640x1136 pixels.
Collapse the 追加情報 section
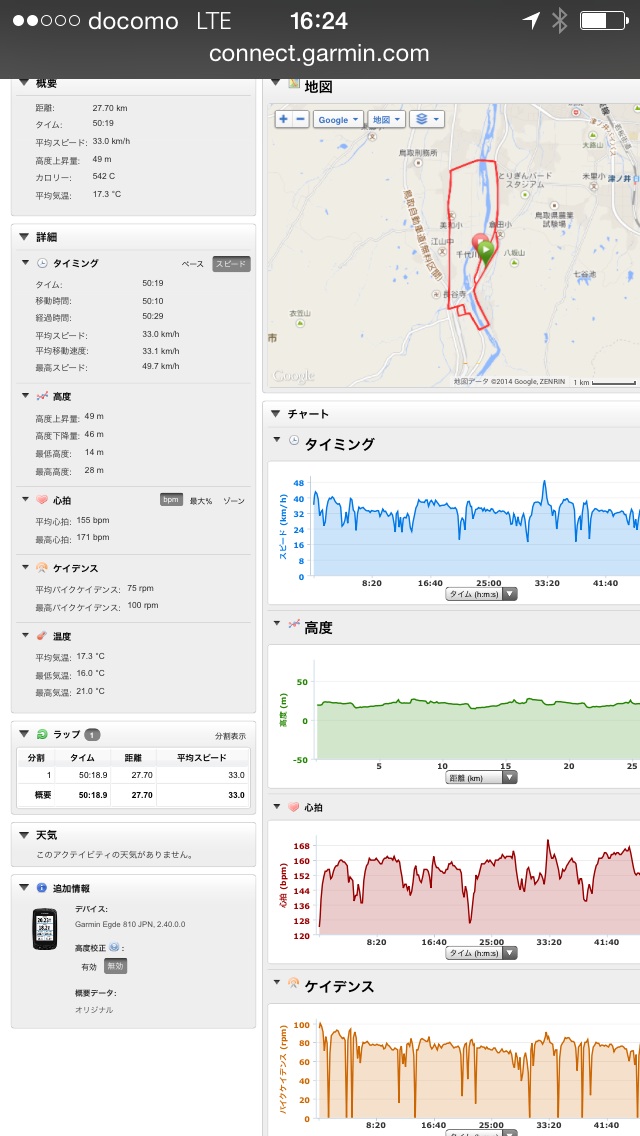24,888
